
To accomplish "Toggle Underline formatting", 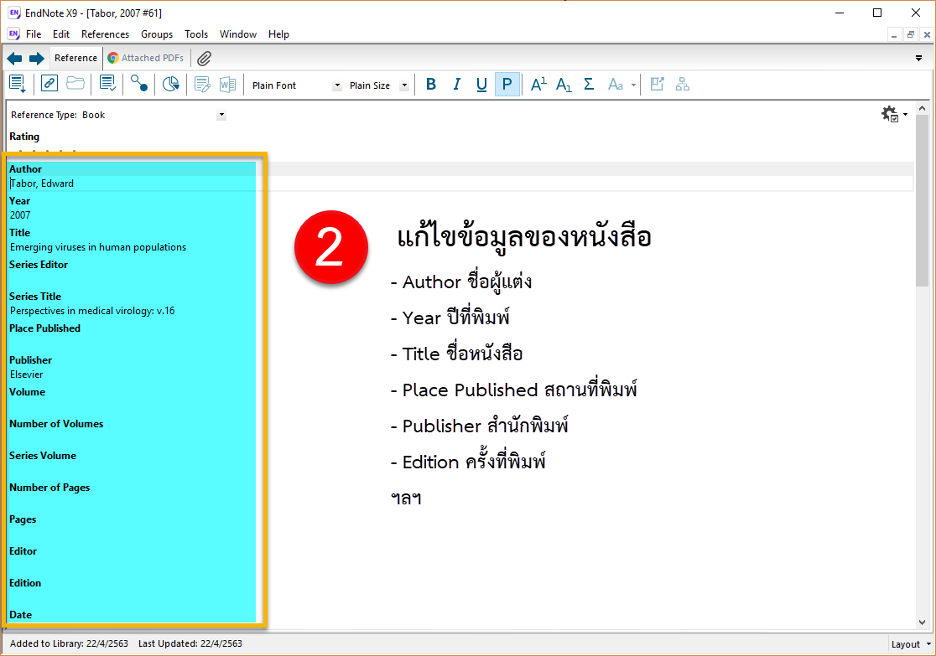I will click(481, 85).
